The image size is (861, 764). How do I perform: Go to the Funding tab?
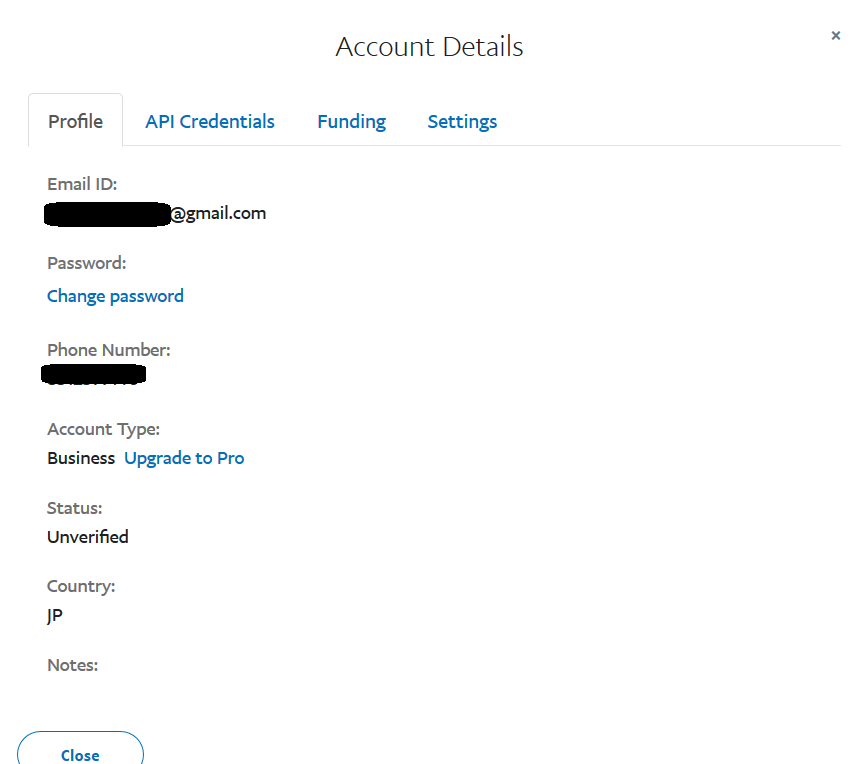point(351,121)
